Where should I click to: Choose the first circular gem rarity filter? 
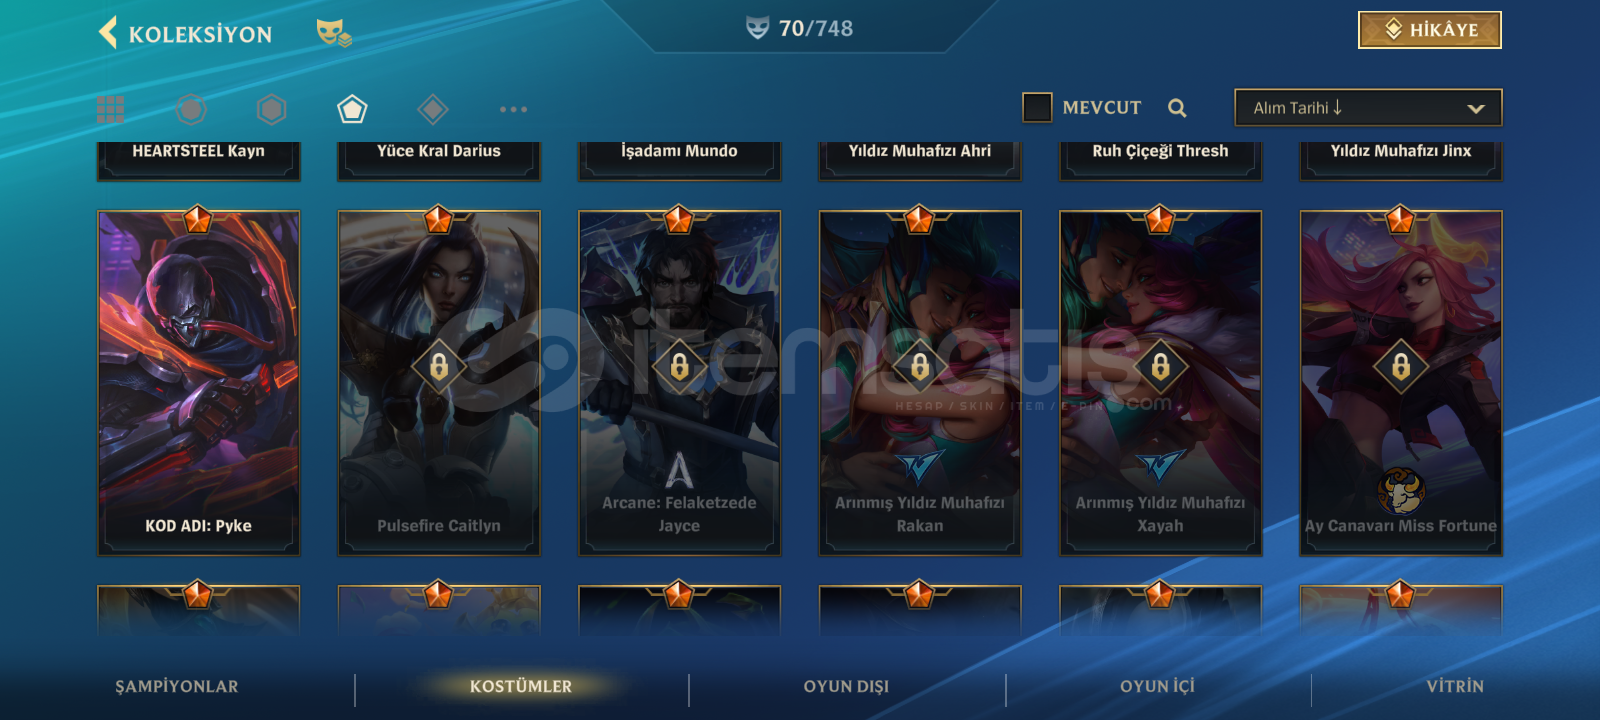[x=191, y=109]
